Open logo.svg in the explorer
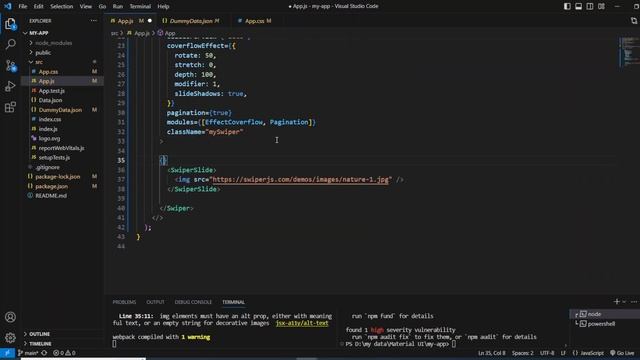This screenshot has height=360, width=640. click(62, 138)
